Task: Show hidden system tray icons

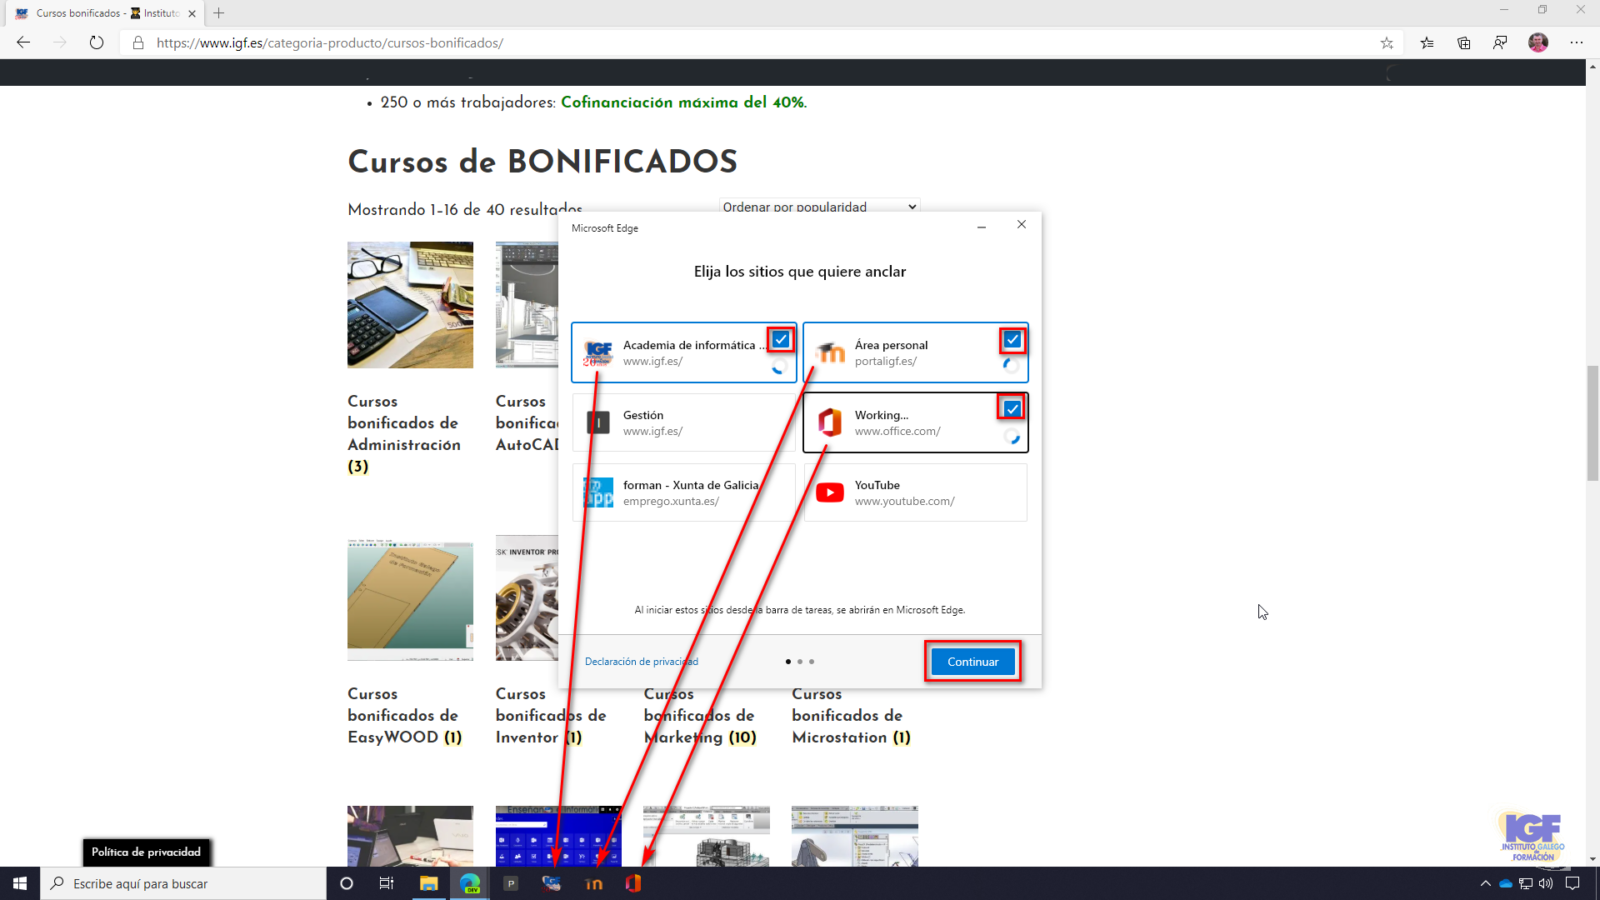Action: [1485, 883]
